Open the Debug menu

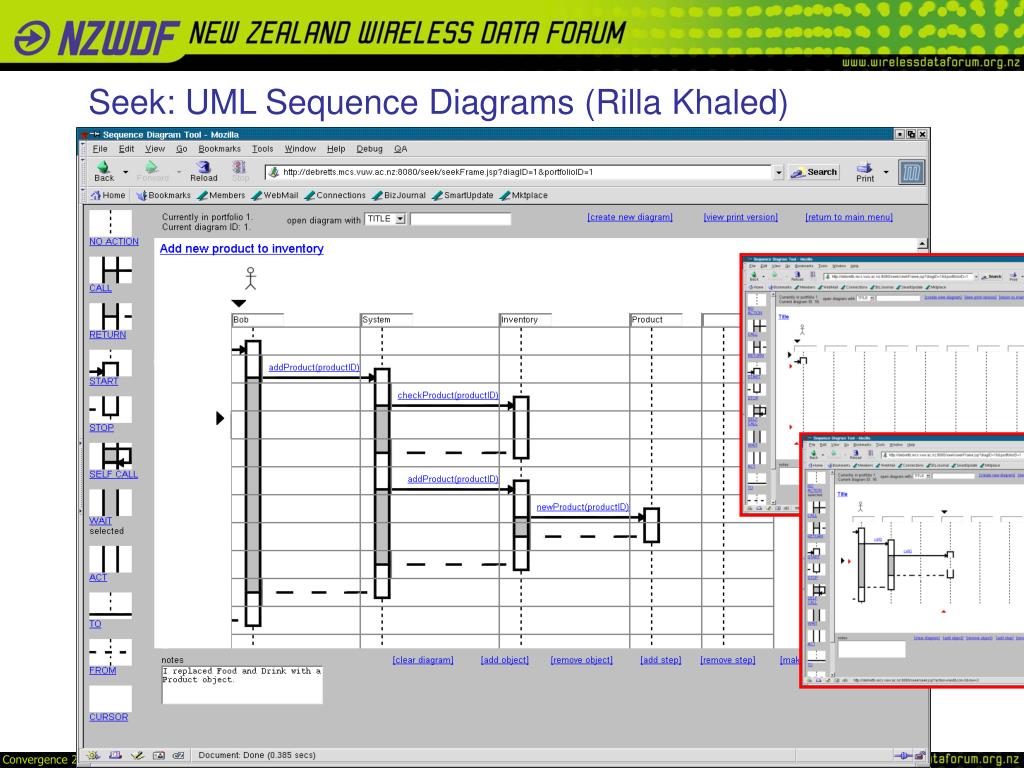pos(369,149)
